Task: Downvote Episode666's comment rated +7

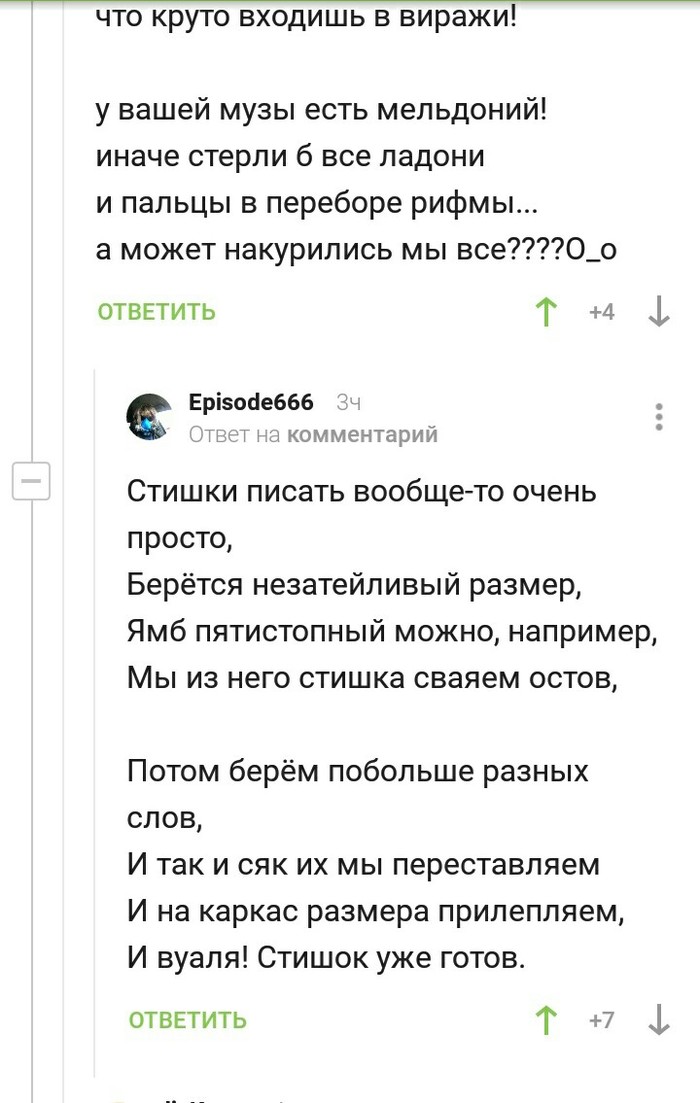Action: 658,1020
